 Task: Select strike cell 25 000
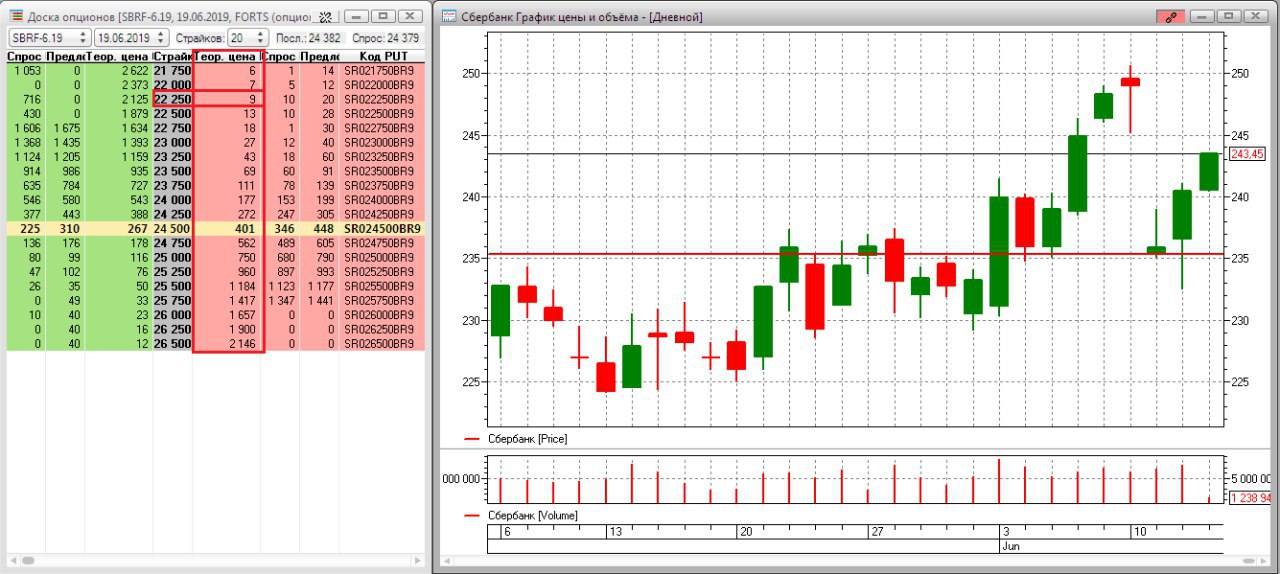point(172,257)
